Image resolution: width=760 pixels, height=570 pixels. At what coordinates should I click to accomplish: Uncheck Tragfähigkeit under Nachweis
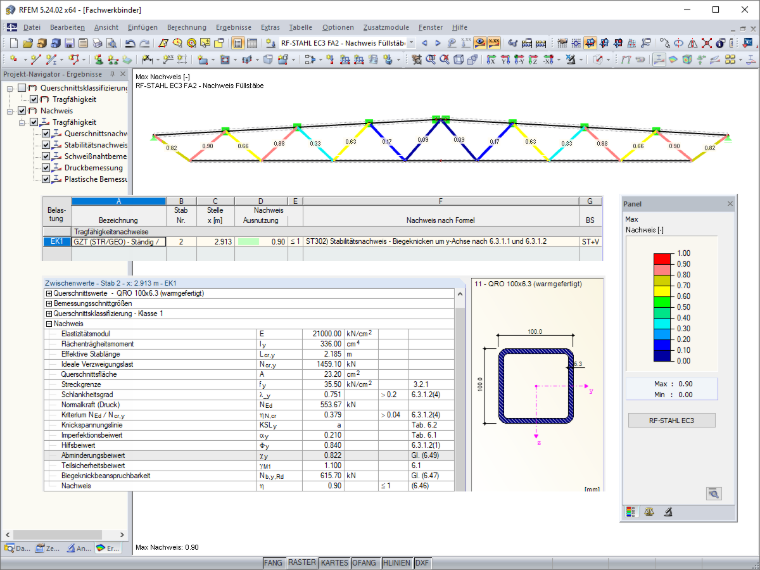click(x=34, y=122)
